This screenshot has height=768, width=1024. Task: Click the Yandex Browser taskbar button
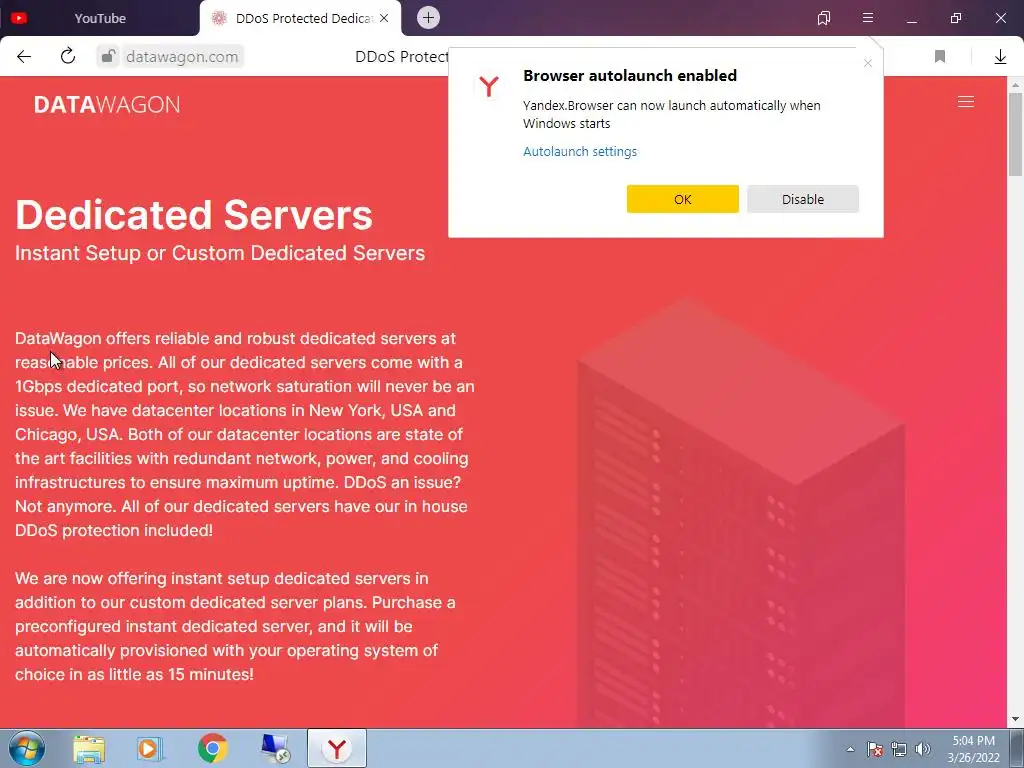[337, 748]
